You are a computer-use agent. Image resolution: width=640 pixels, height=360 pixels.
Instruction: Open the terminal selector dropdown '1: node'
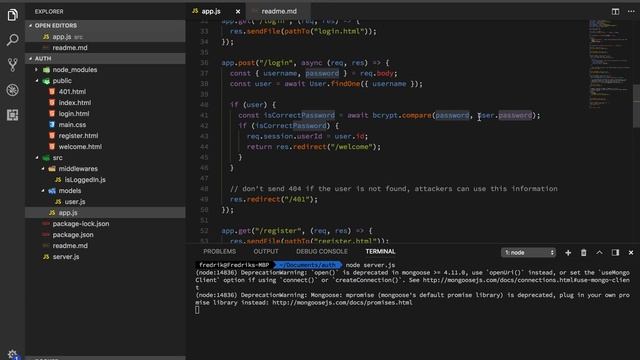(529, 253)
